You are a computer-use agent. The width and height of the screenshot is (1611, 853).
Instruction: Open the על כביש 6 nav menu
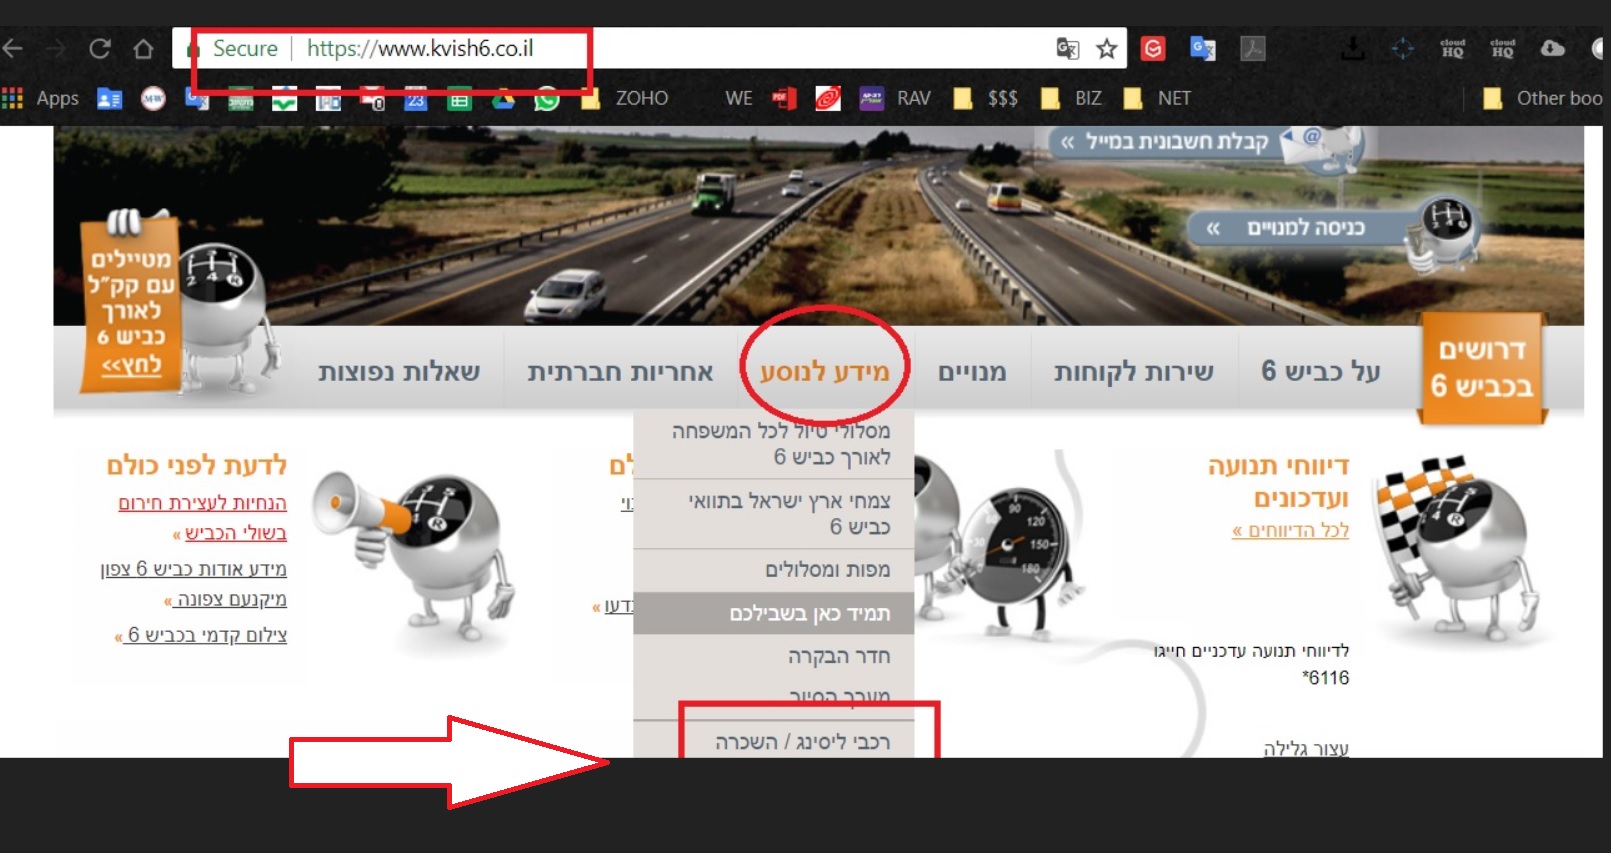1320,371
